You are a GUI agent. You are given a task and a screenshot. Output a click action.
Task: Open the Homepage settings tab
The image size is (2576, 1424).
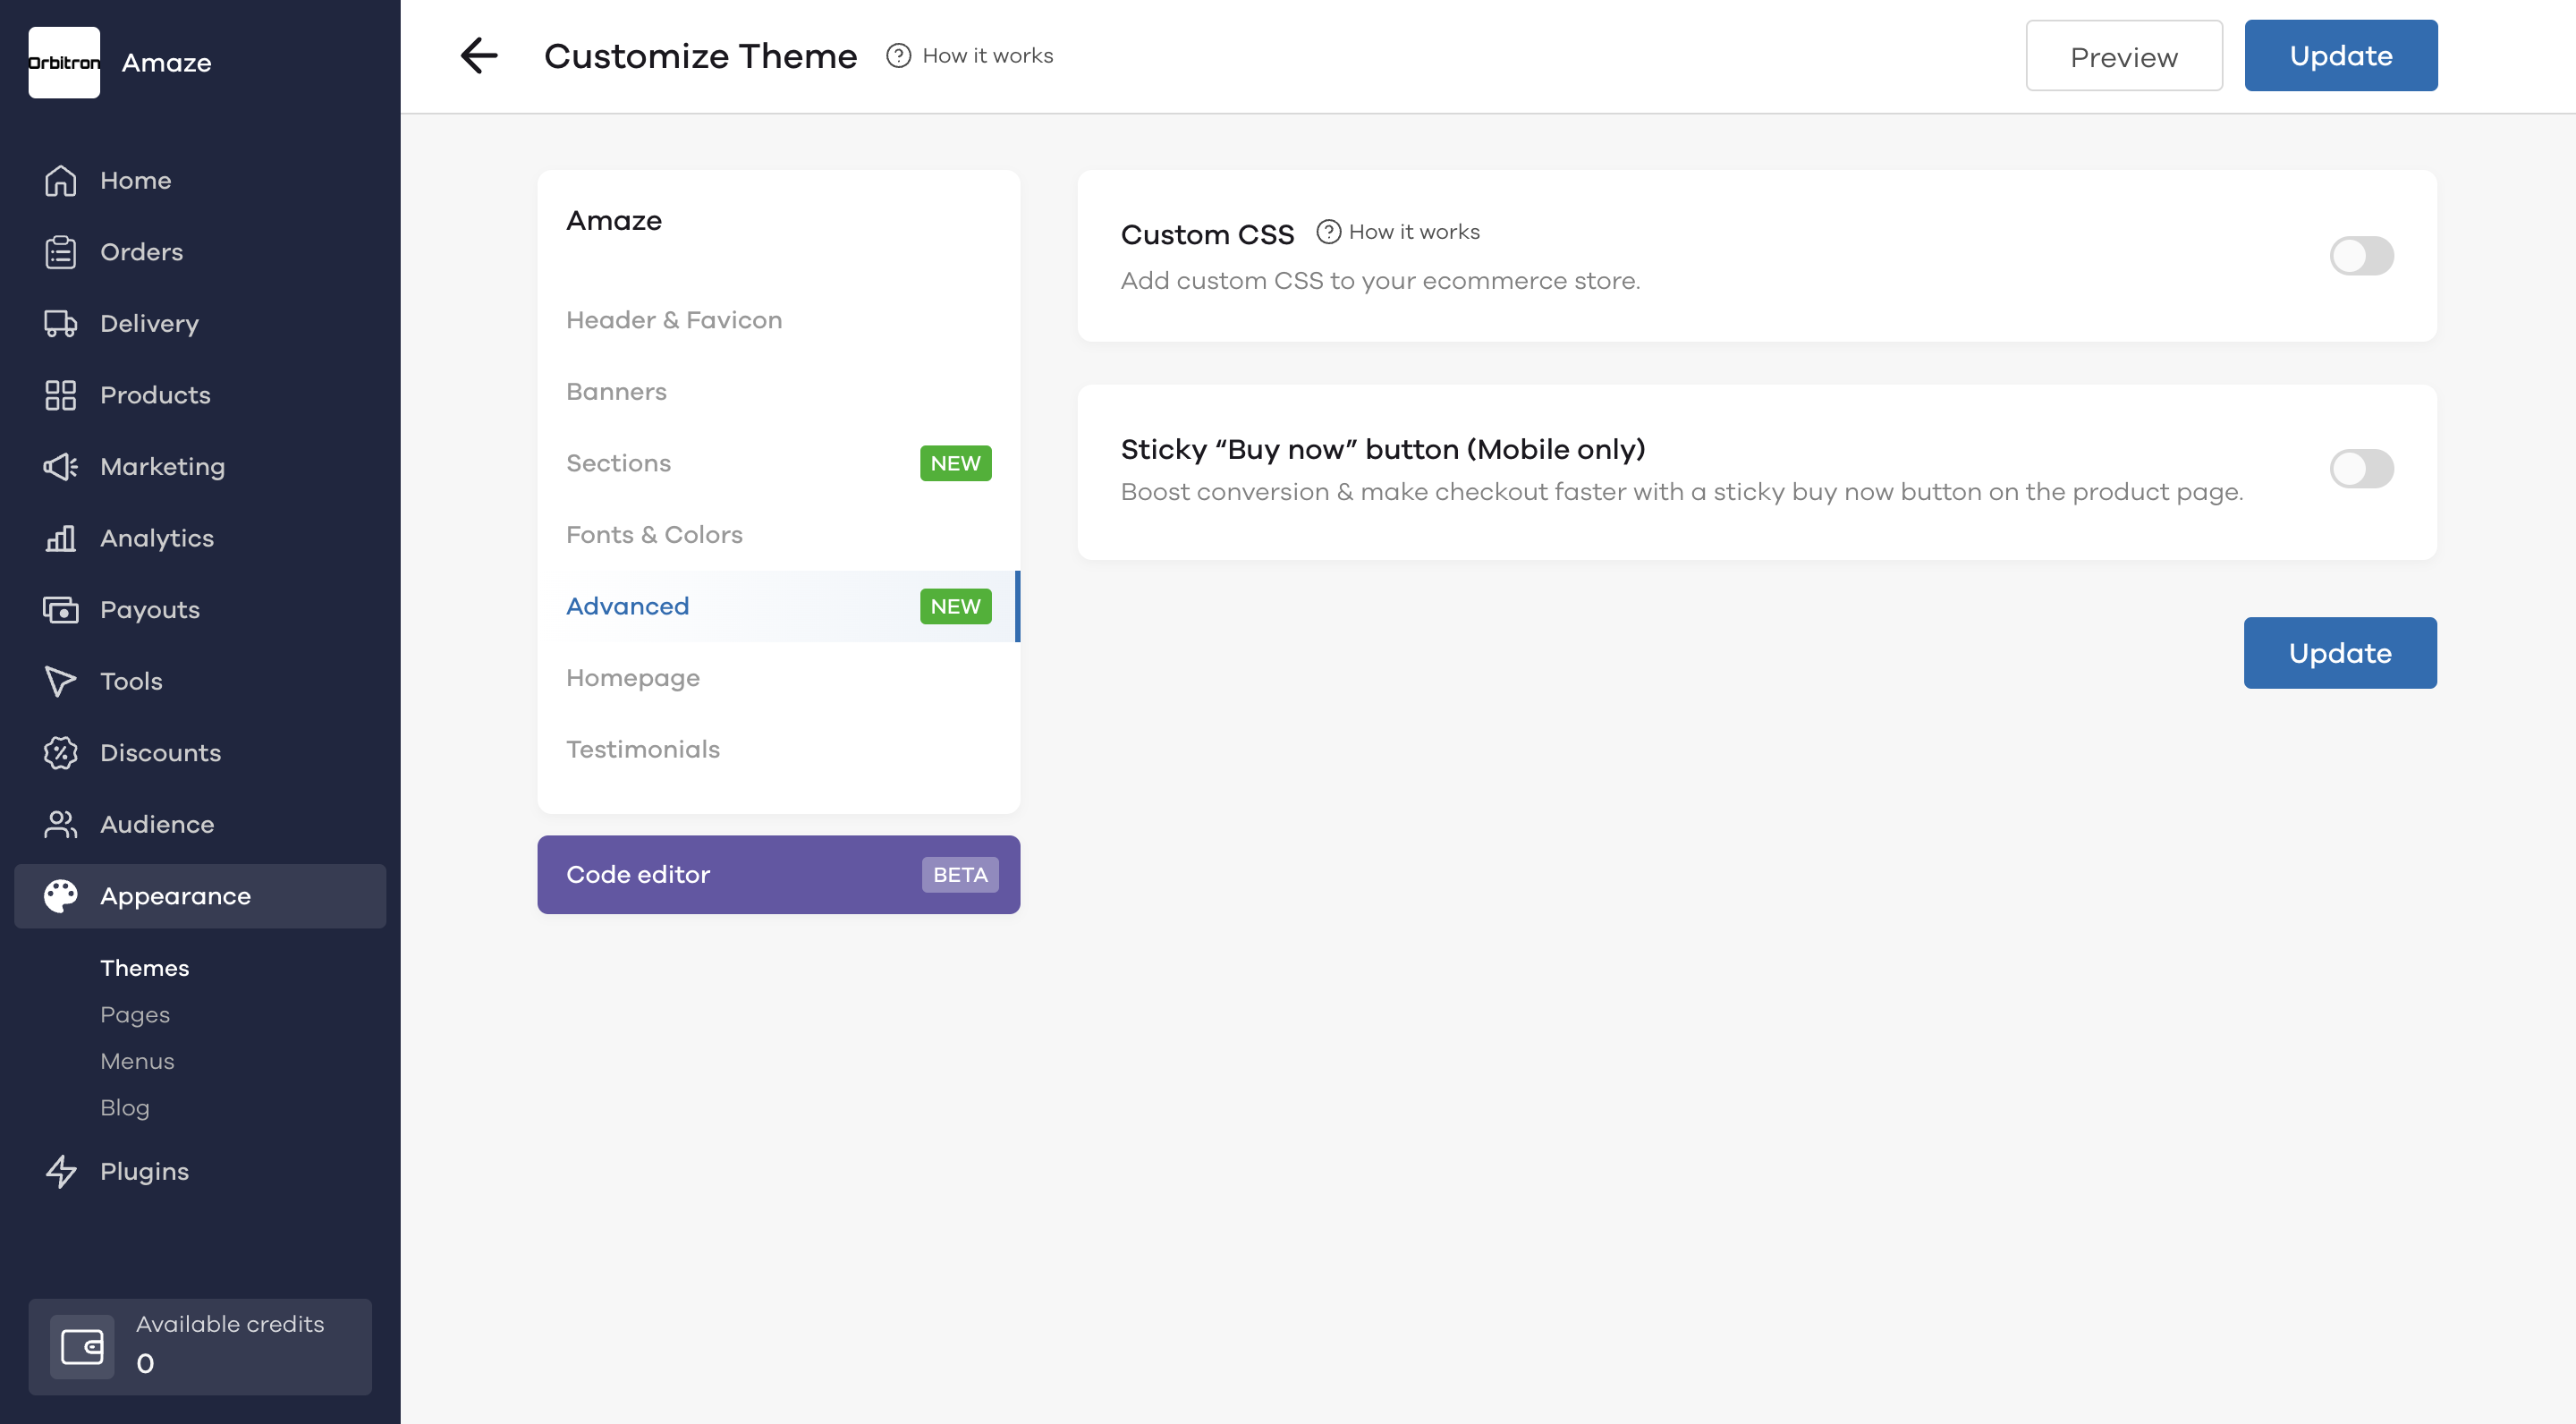778,678
